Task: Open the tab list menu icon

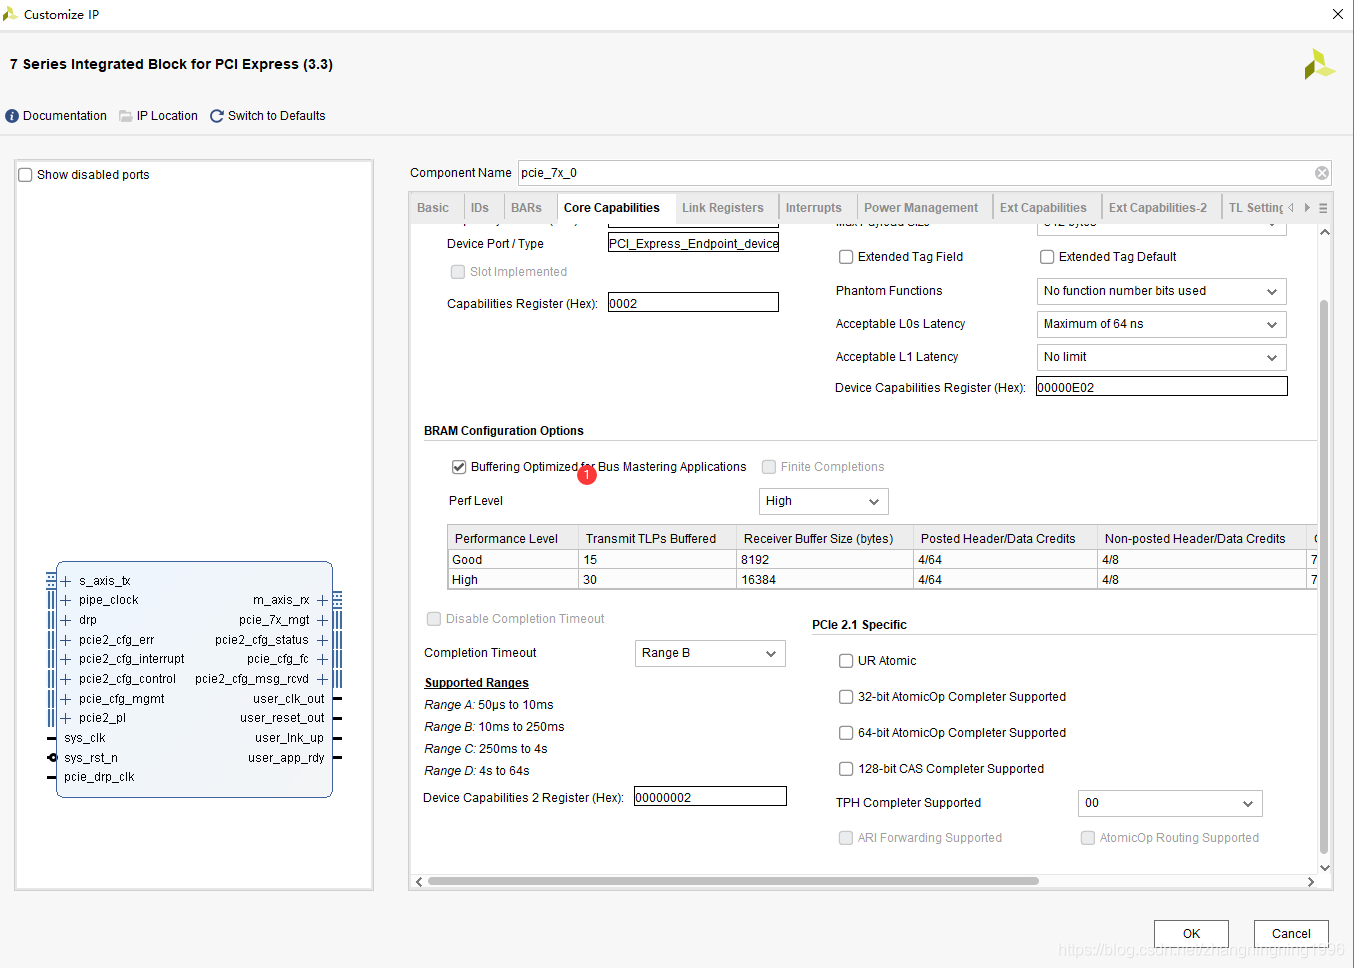Action: click(x=1323, y=208)
